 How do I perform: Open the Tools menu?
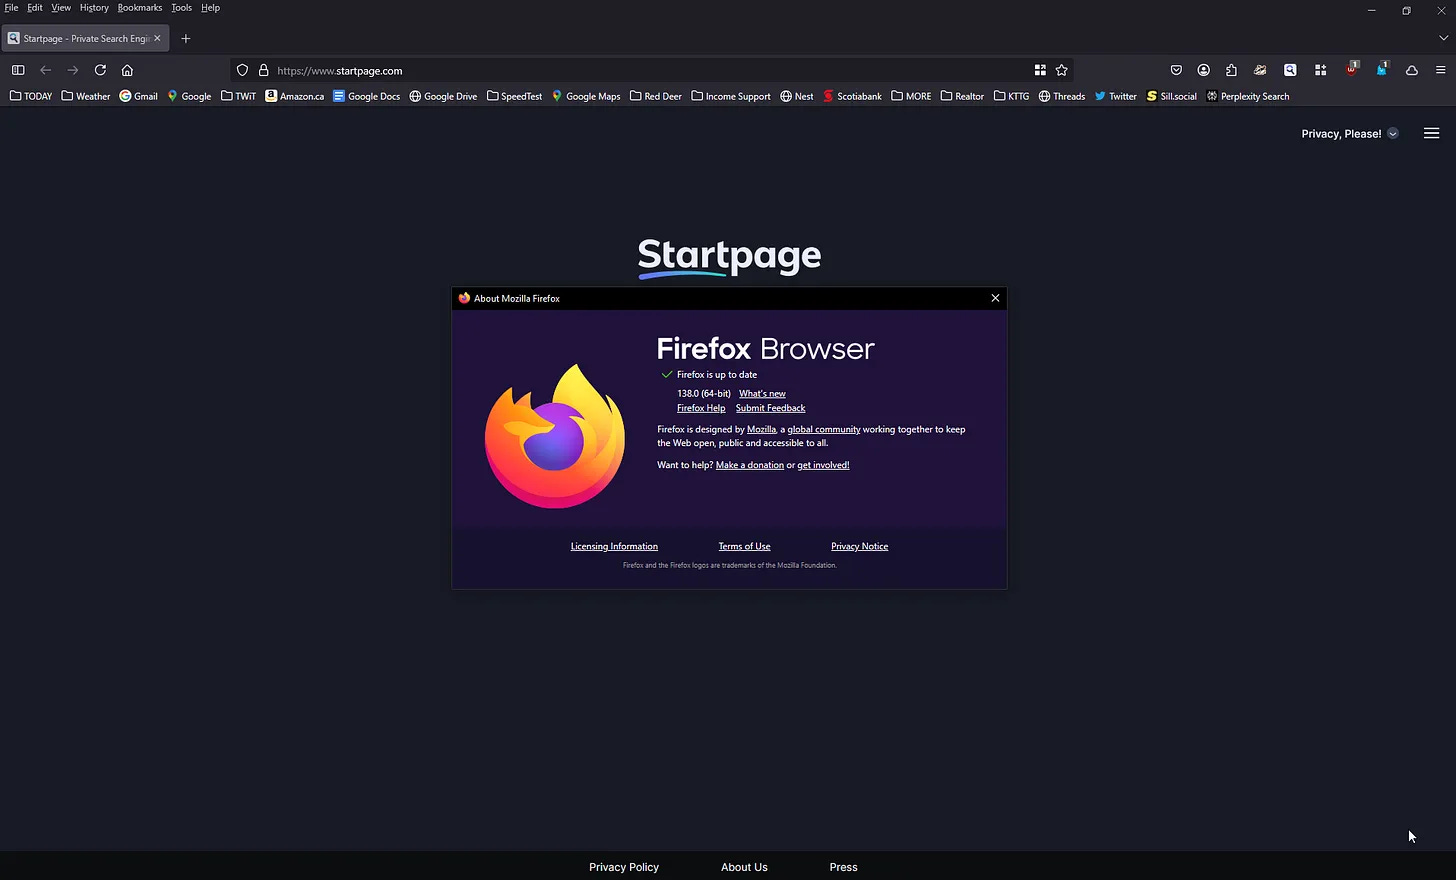[x=181, y=7]
